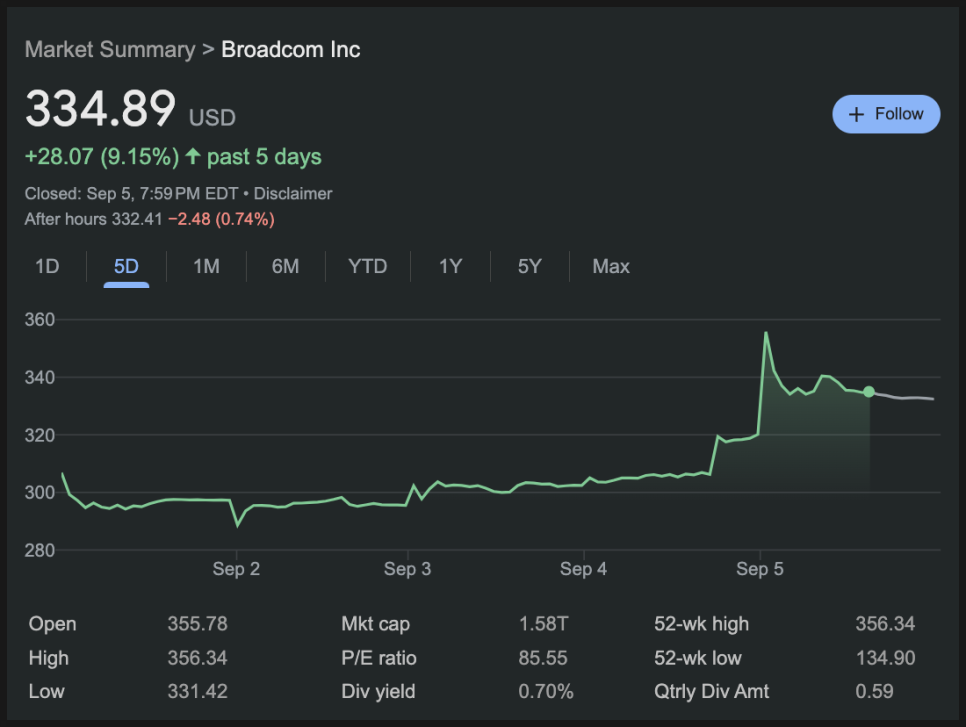Click the Follow button
Screen dimensions: 966x727
[x=886, y=114]
